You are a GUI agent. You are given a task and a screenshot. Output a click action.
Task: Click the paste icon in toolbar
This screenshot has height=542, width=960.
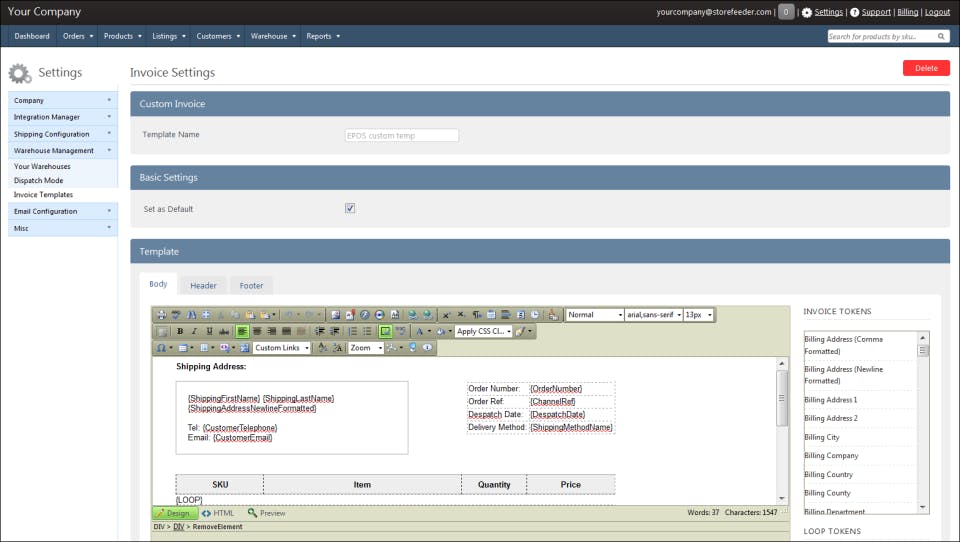[250, 315]
